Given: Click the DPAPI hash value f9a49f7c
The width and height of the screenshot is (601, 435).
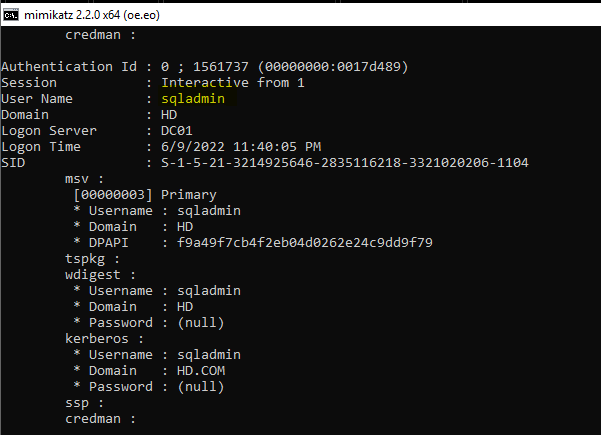Looking at the screenshot, I should click(305, 243).
